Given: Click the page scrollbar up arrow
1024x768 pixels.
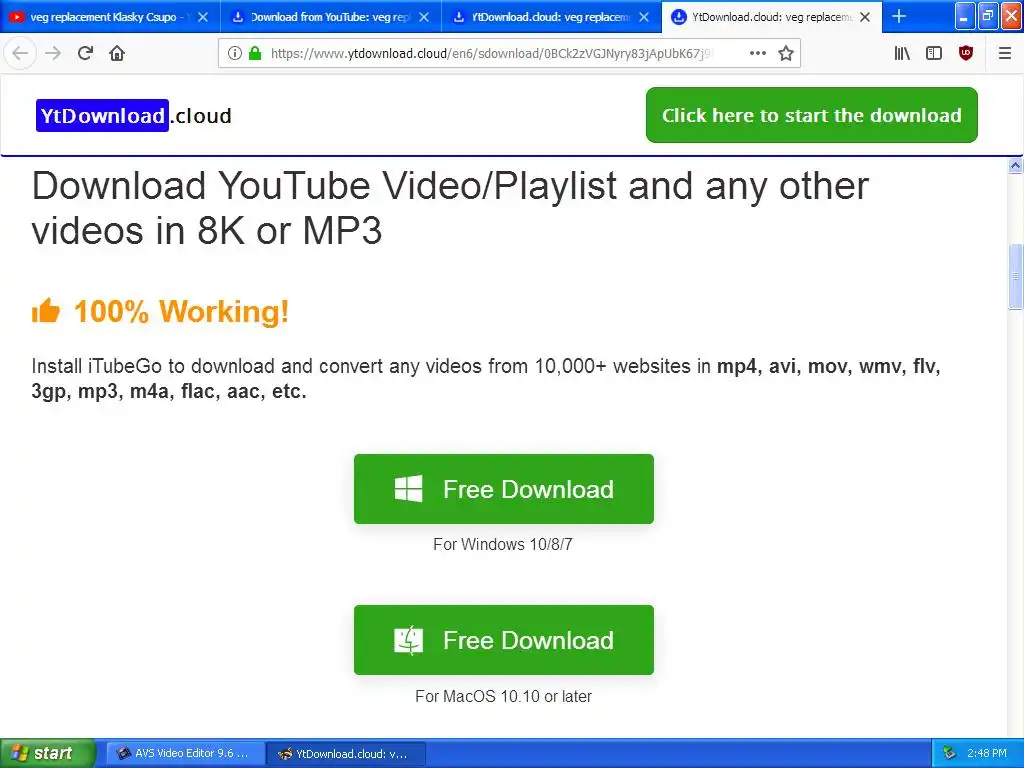Looking at the screenshot, I should point(1016,166).
